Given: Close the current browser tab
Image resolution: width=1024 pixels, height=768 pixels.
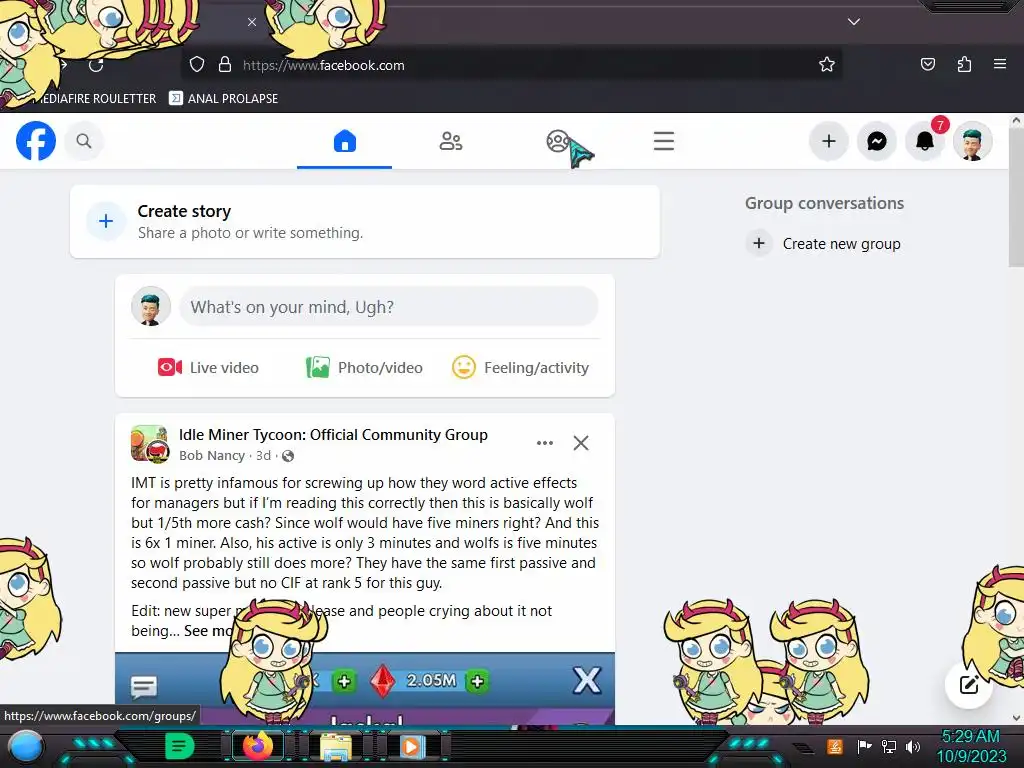Looking at the screenshot, I should [252, 22].
